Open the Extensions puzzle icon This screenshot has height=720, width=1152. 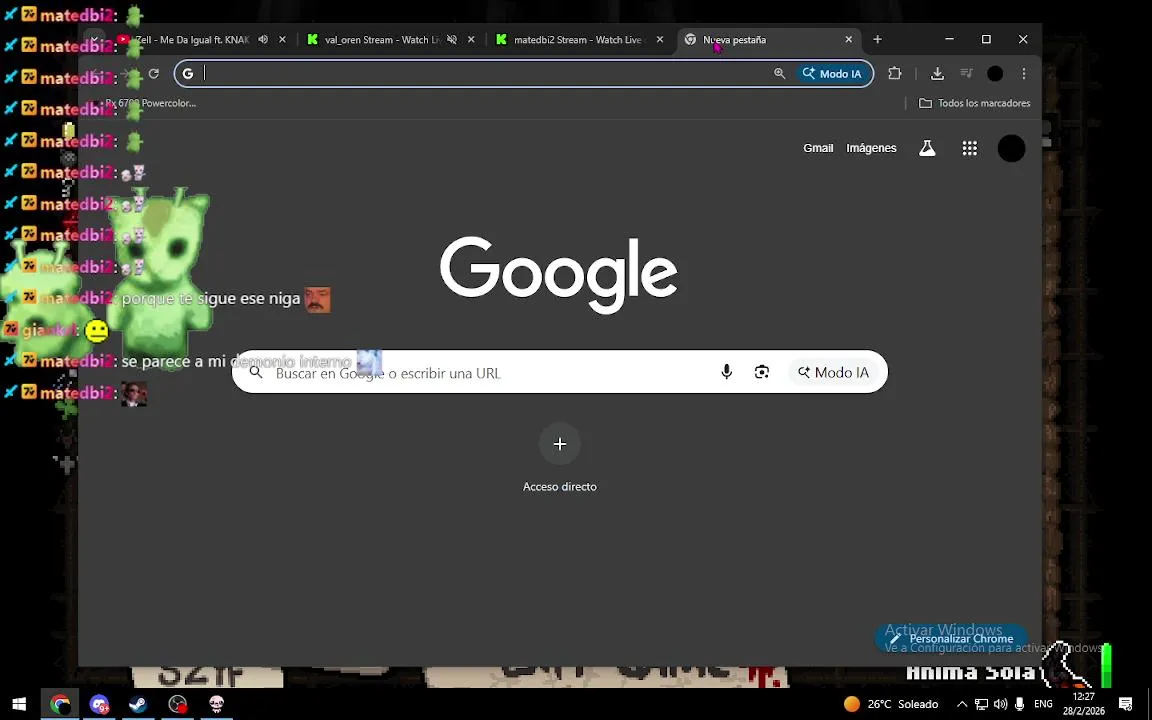click(x=894, y=73)
